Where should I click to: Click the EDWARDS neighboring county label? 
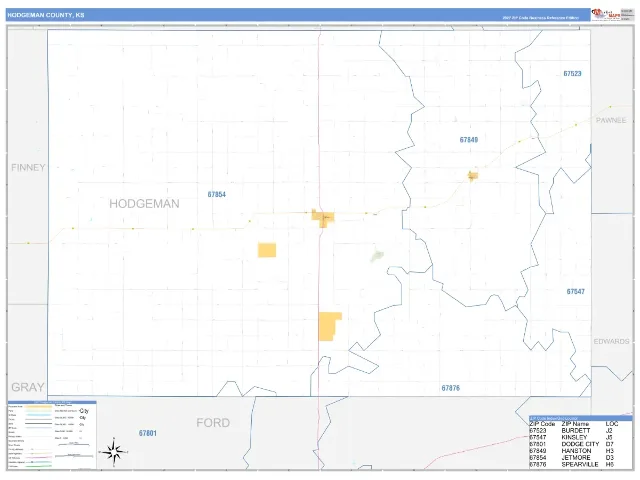click(611, 341)
